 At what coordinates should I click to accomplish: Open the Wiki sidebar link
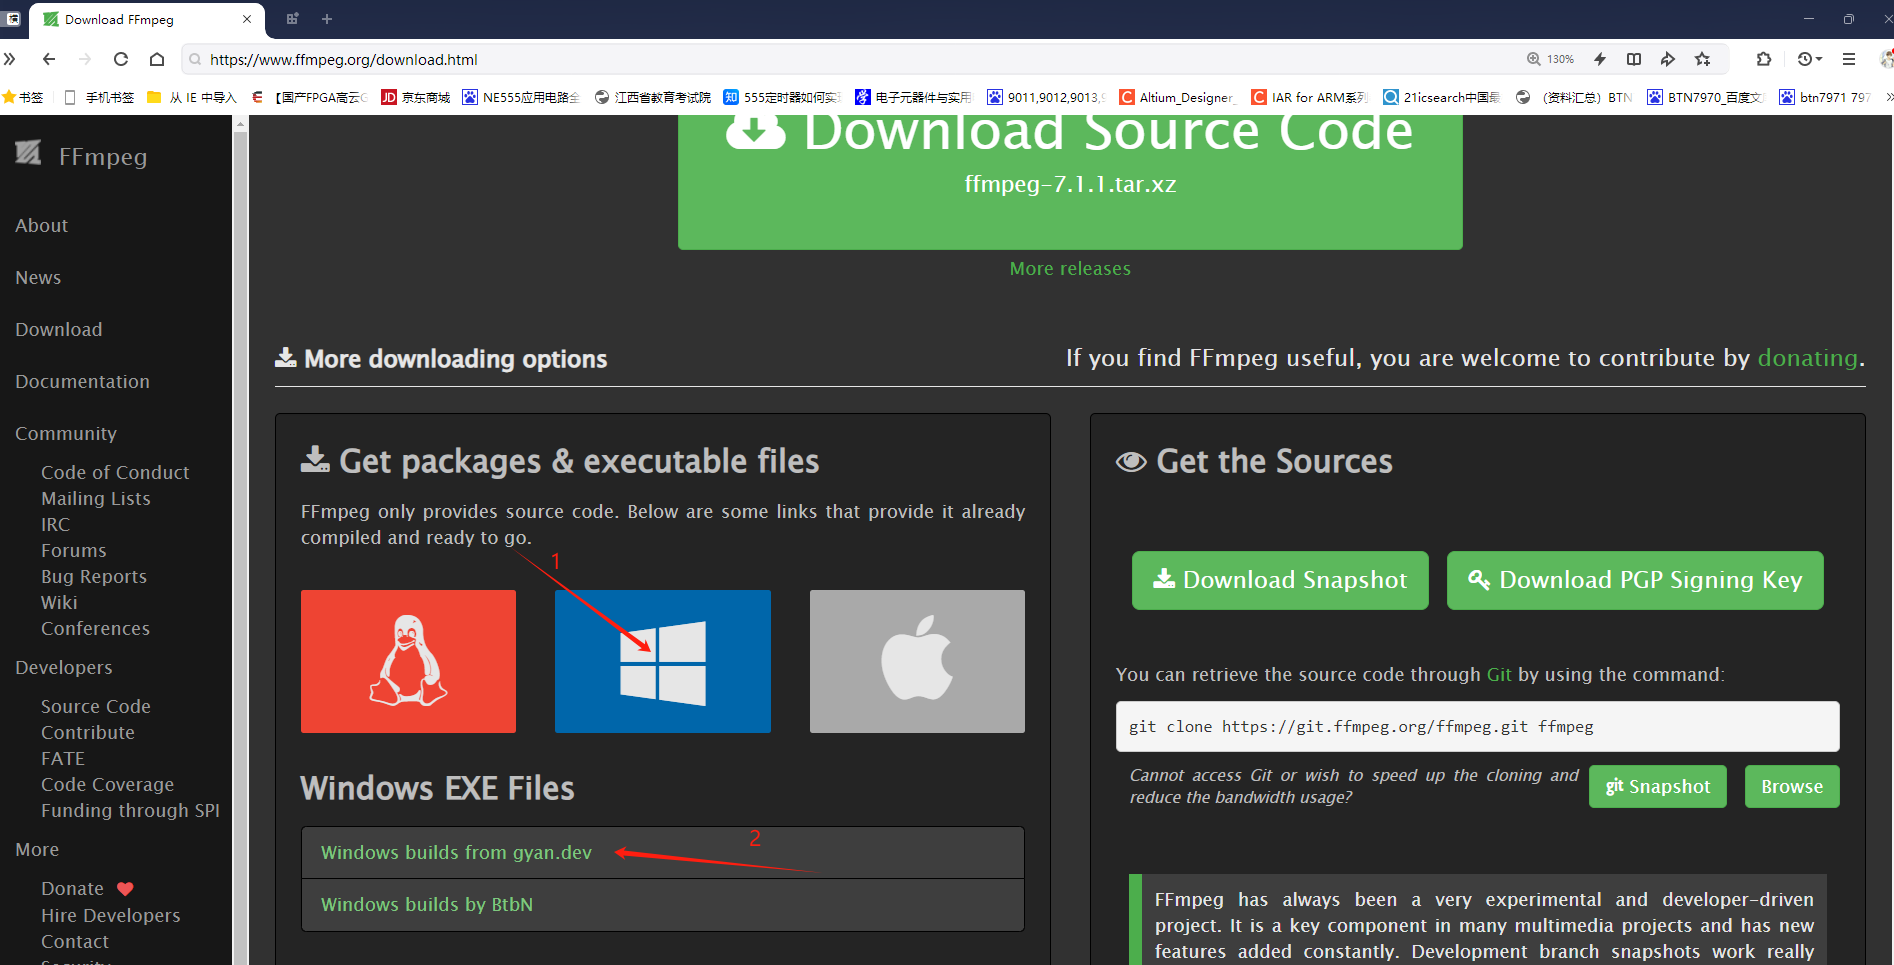click(x=59, y=602)
